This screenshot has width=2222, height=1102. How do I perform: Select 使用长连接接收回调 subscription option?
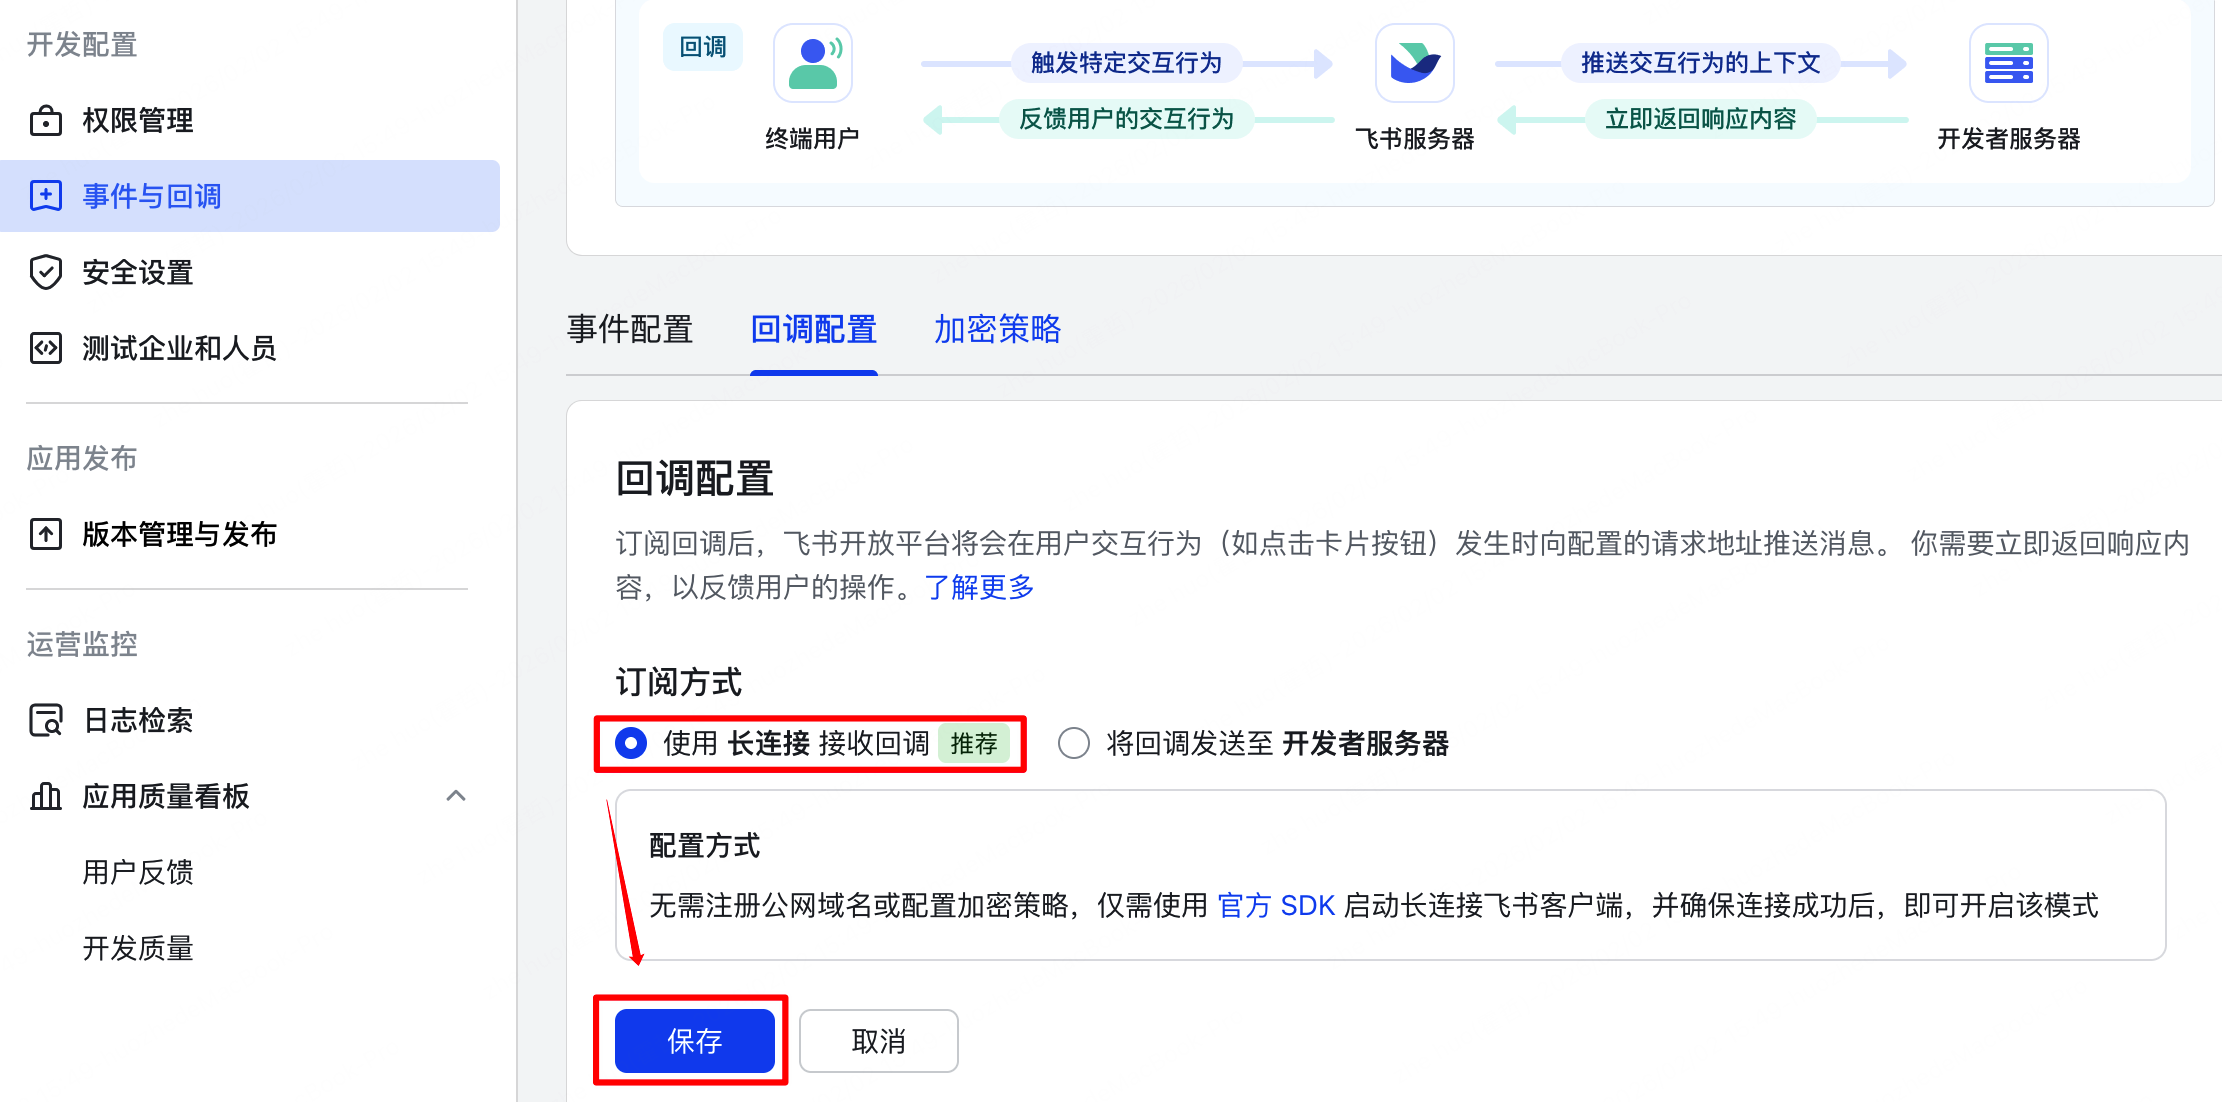(630, 743)
